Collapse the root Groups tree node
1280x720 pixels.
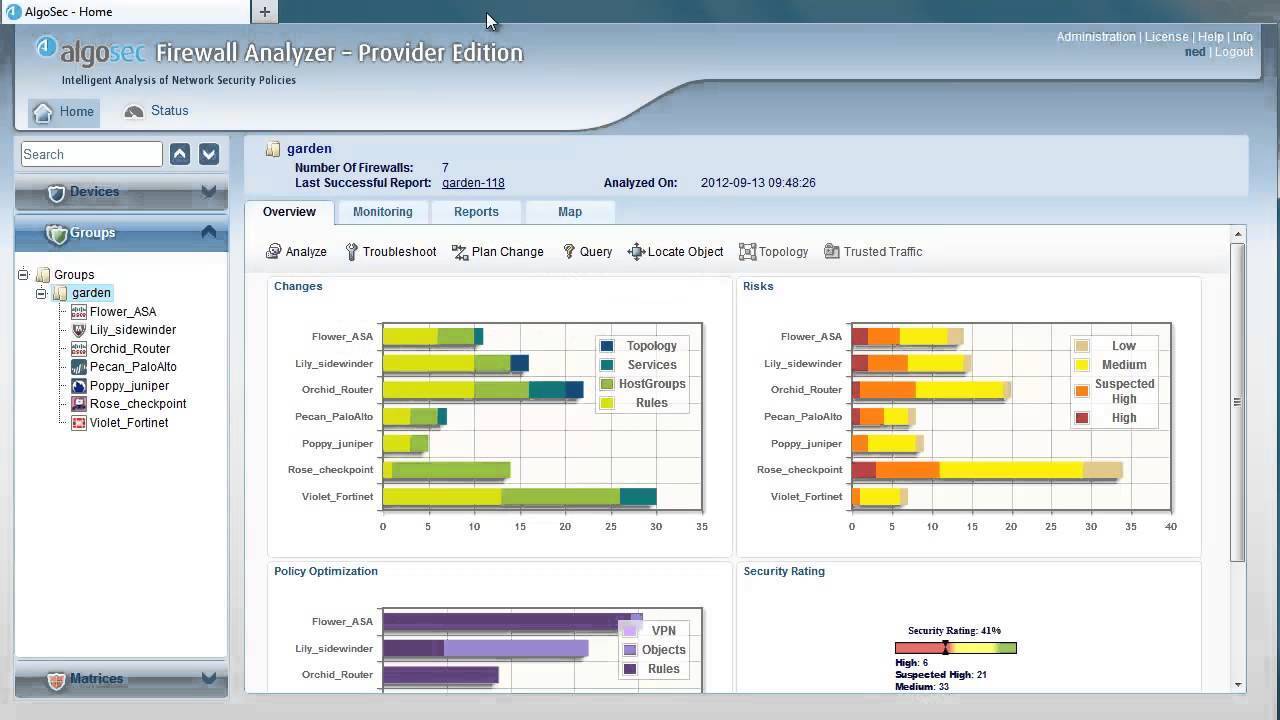(23, 274)
